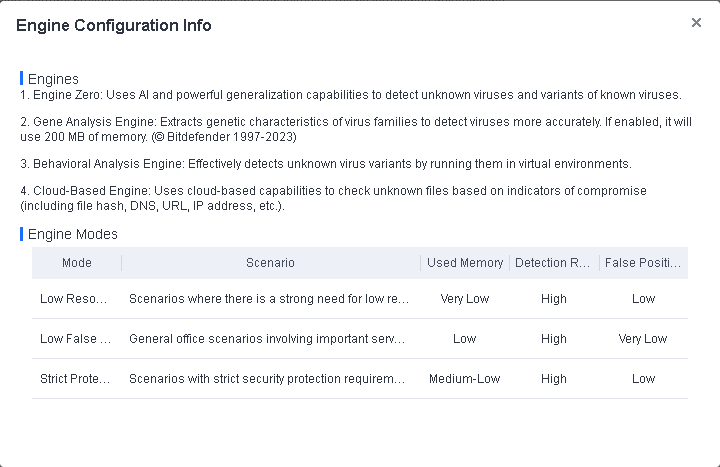Click the Very Low used memory value

465,299
